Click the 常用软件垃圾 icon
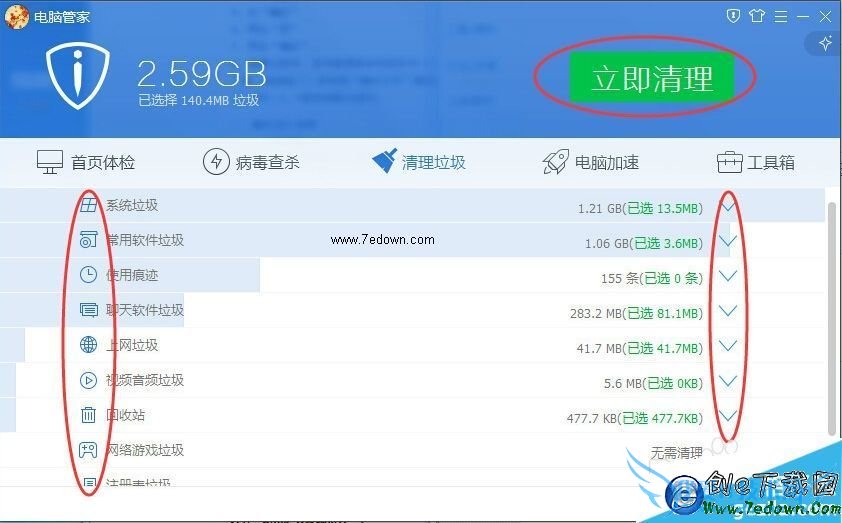Image resolution: width=842 pixels, height=523 pixels. (89, 239)
